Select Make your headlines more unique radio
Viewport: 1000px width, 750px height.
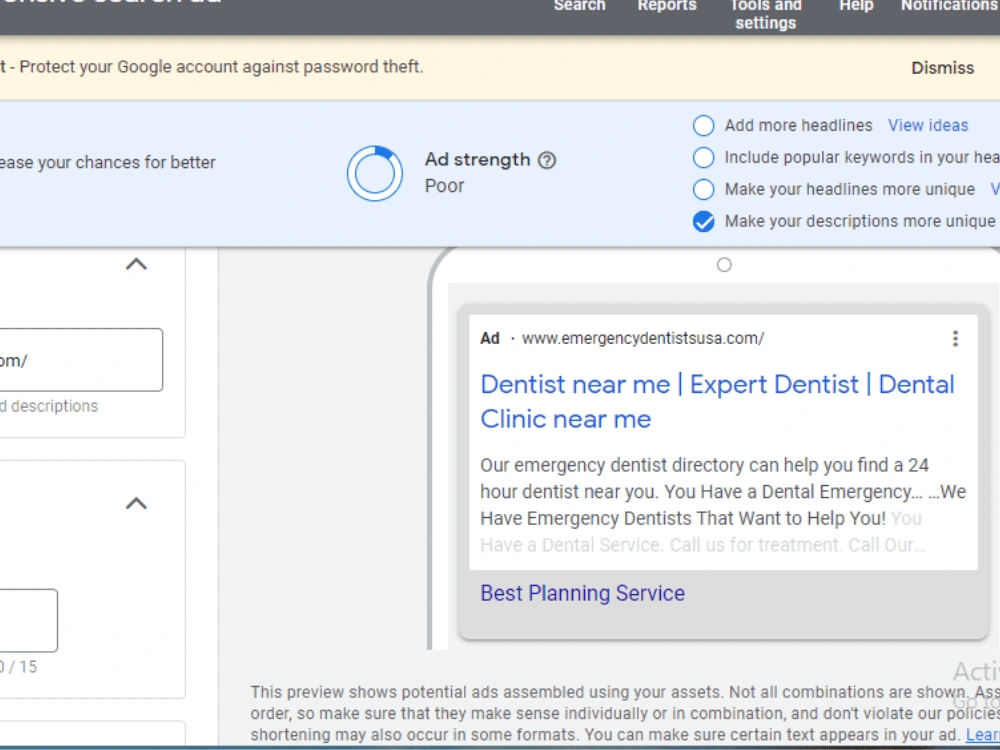pos(703,189)
